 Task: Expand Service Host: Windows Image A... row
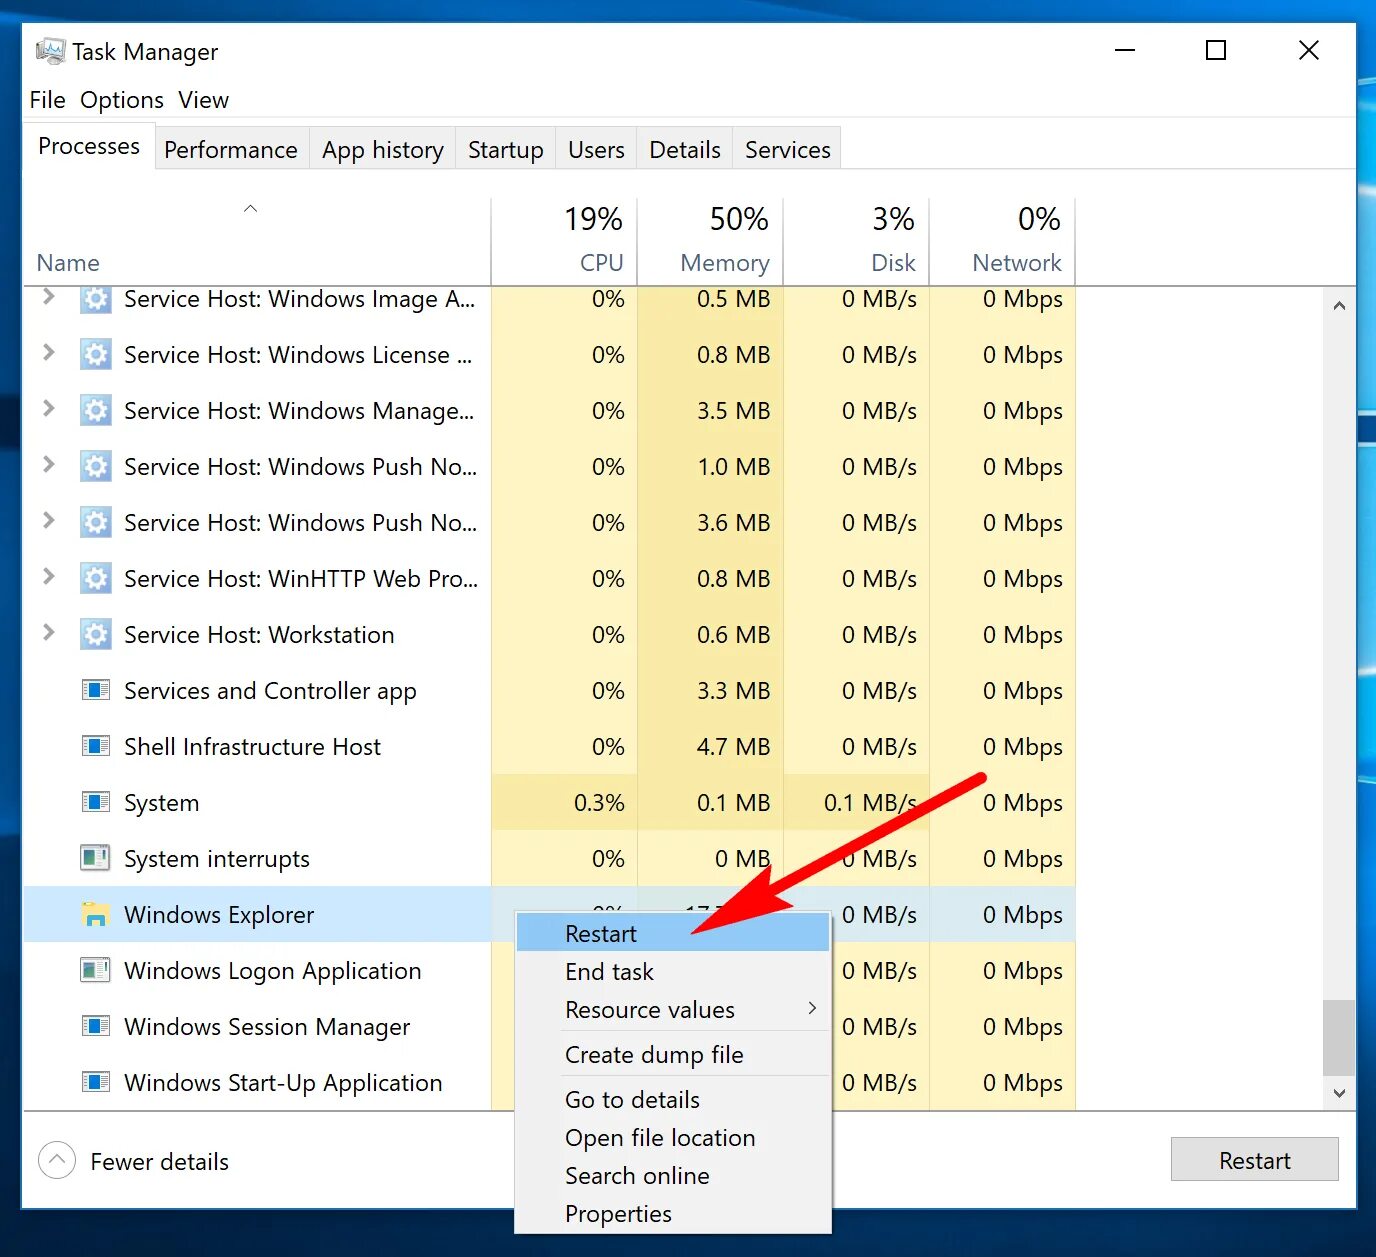click(x=48, y=297)
